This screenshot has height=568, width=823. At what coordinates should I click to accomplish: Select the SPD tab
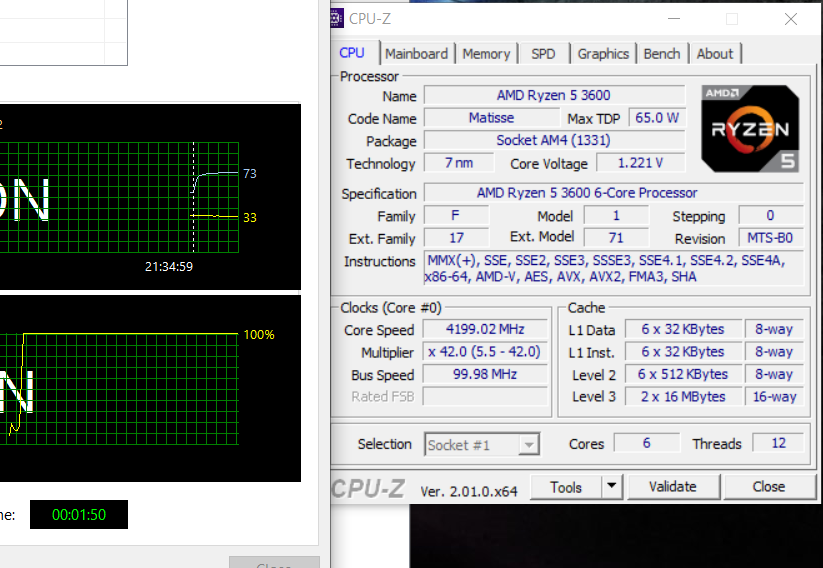(543, 54)
